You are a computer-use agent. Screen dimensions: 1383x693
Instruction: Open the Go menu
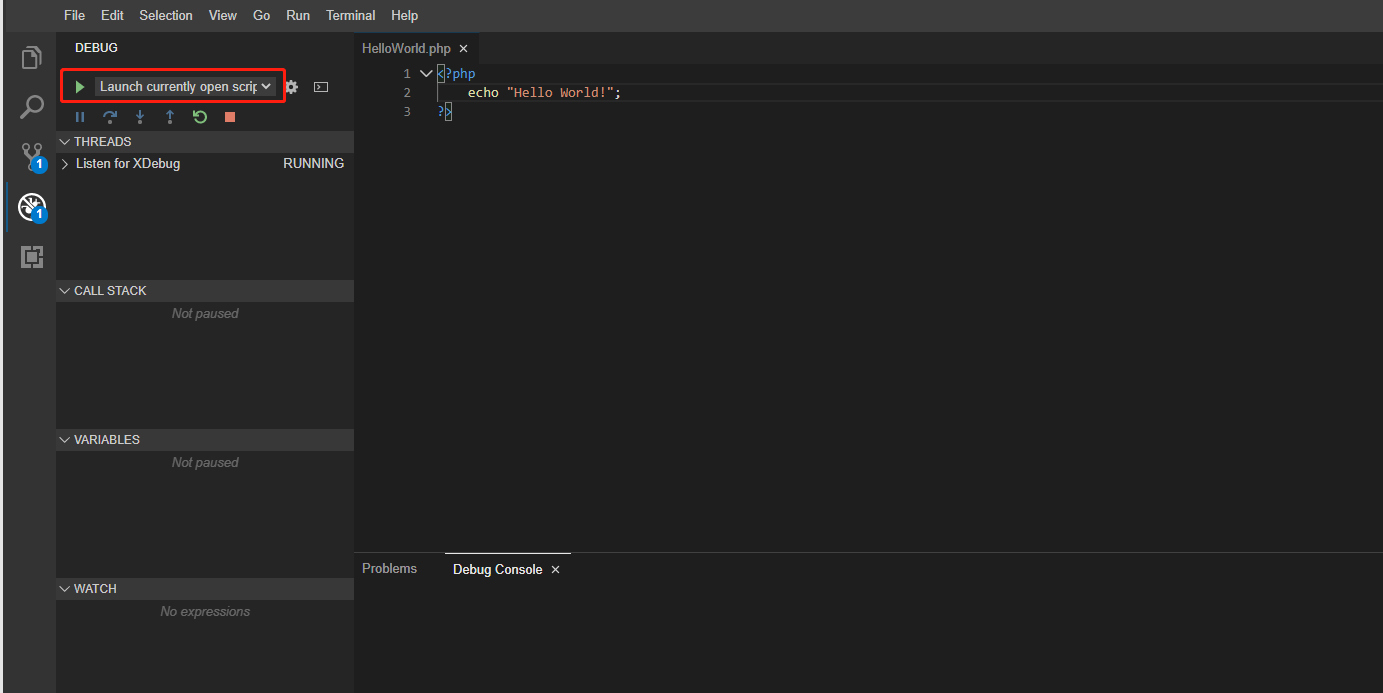(x=262, y=15)
